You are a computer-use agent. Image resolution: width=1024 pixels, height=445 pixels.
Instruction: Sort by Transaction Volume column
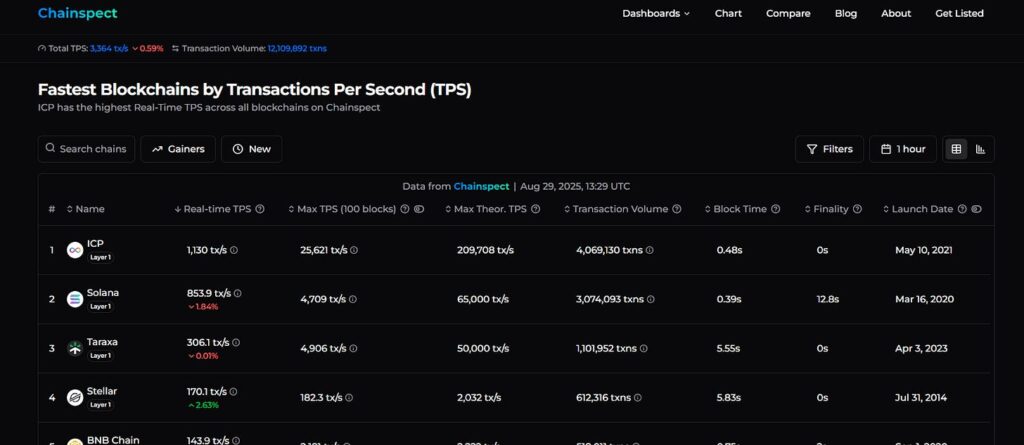[616, 209]
